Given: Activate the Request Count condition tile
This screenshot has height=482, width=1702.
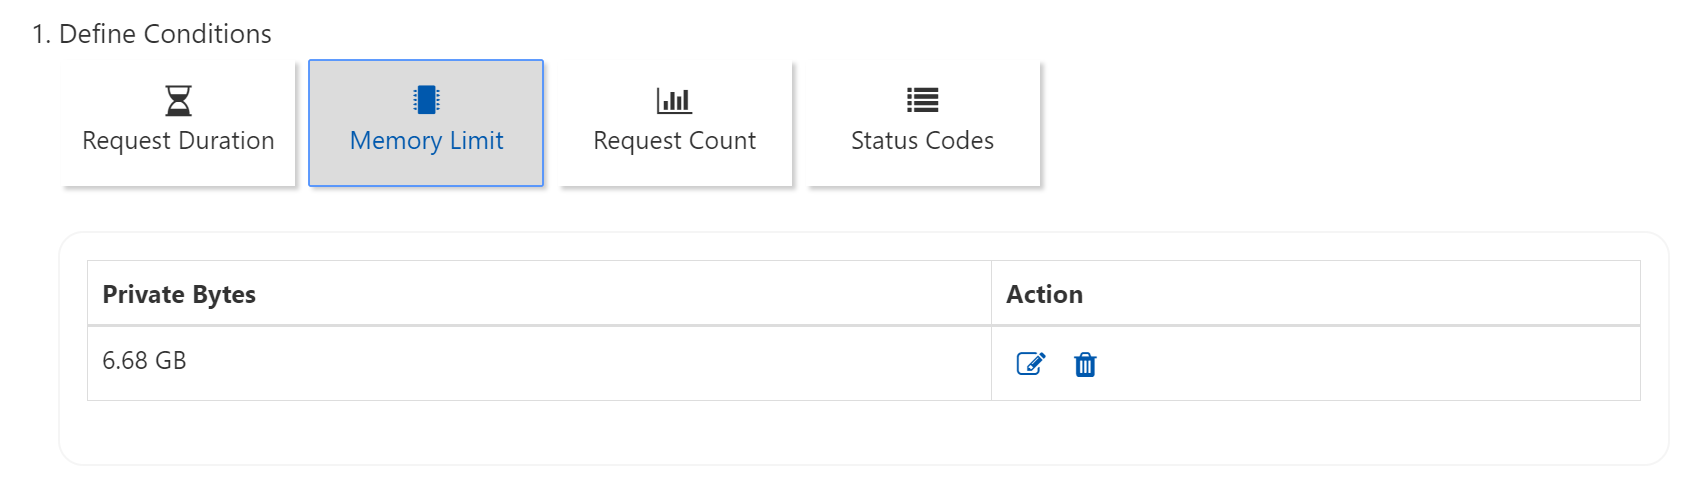Looking at the screenshot, I should tap(674, 123).
